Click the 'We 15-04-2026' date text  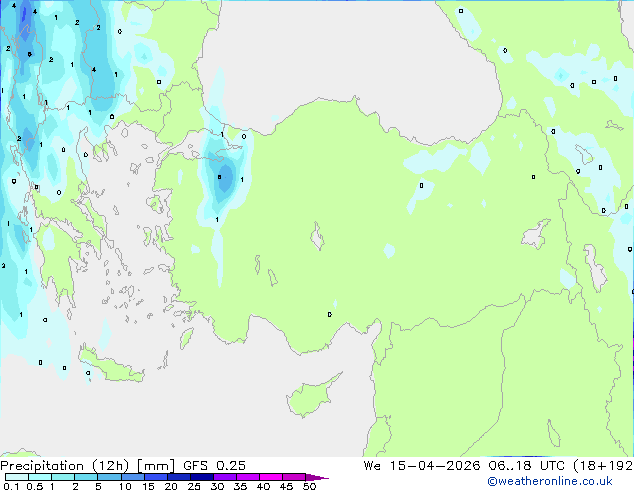[x=422, y=466]
